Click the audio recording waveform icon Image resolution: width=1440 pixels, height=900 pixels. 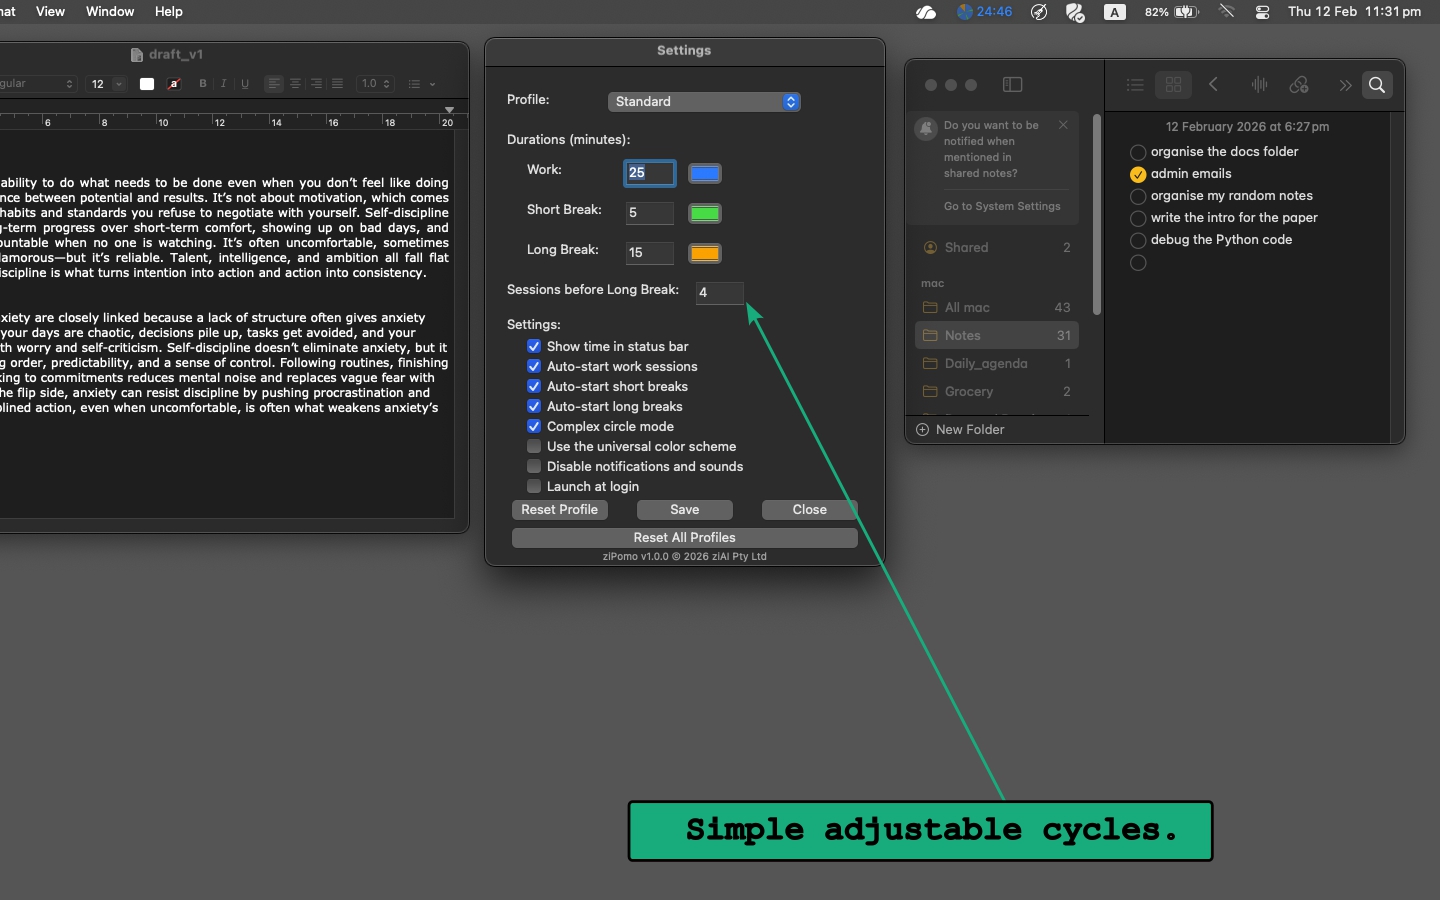tap(1259, 85)
